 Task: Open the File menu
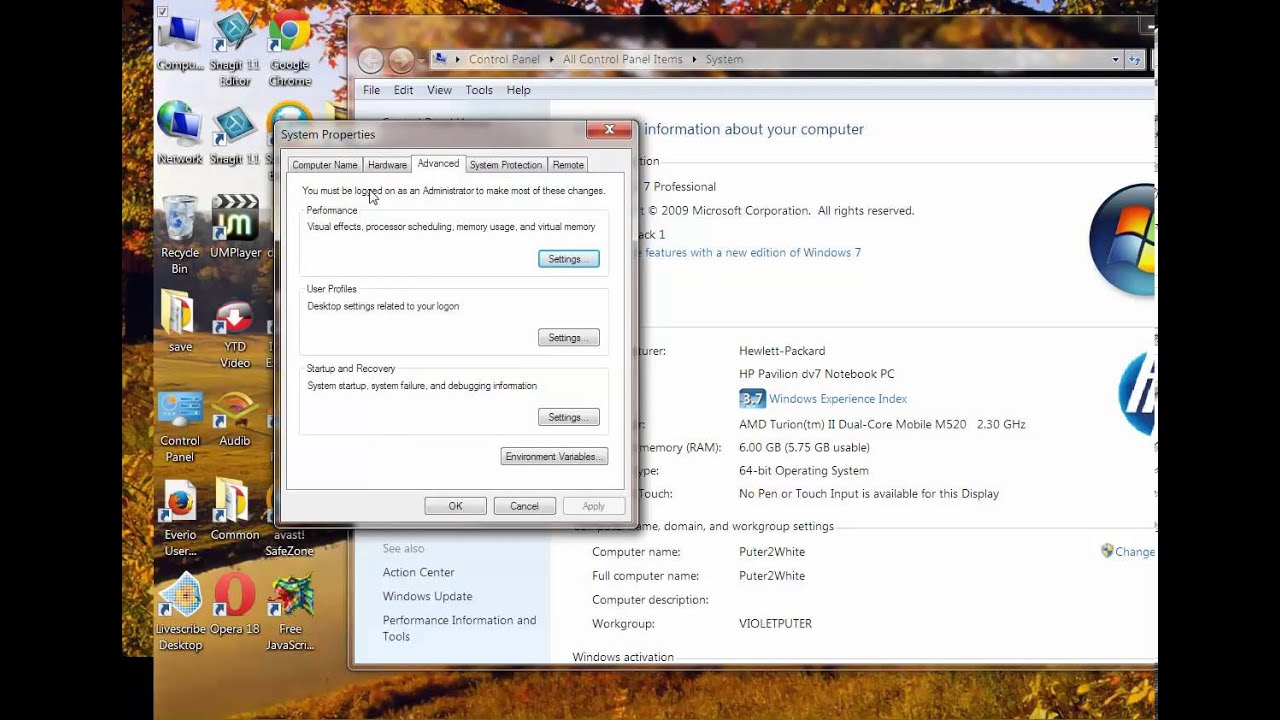[371, 90]
